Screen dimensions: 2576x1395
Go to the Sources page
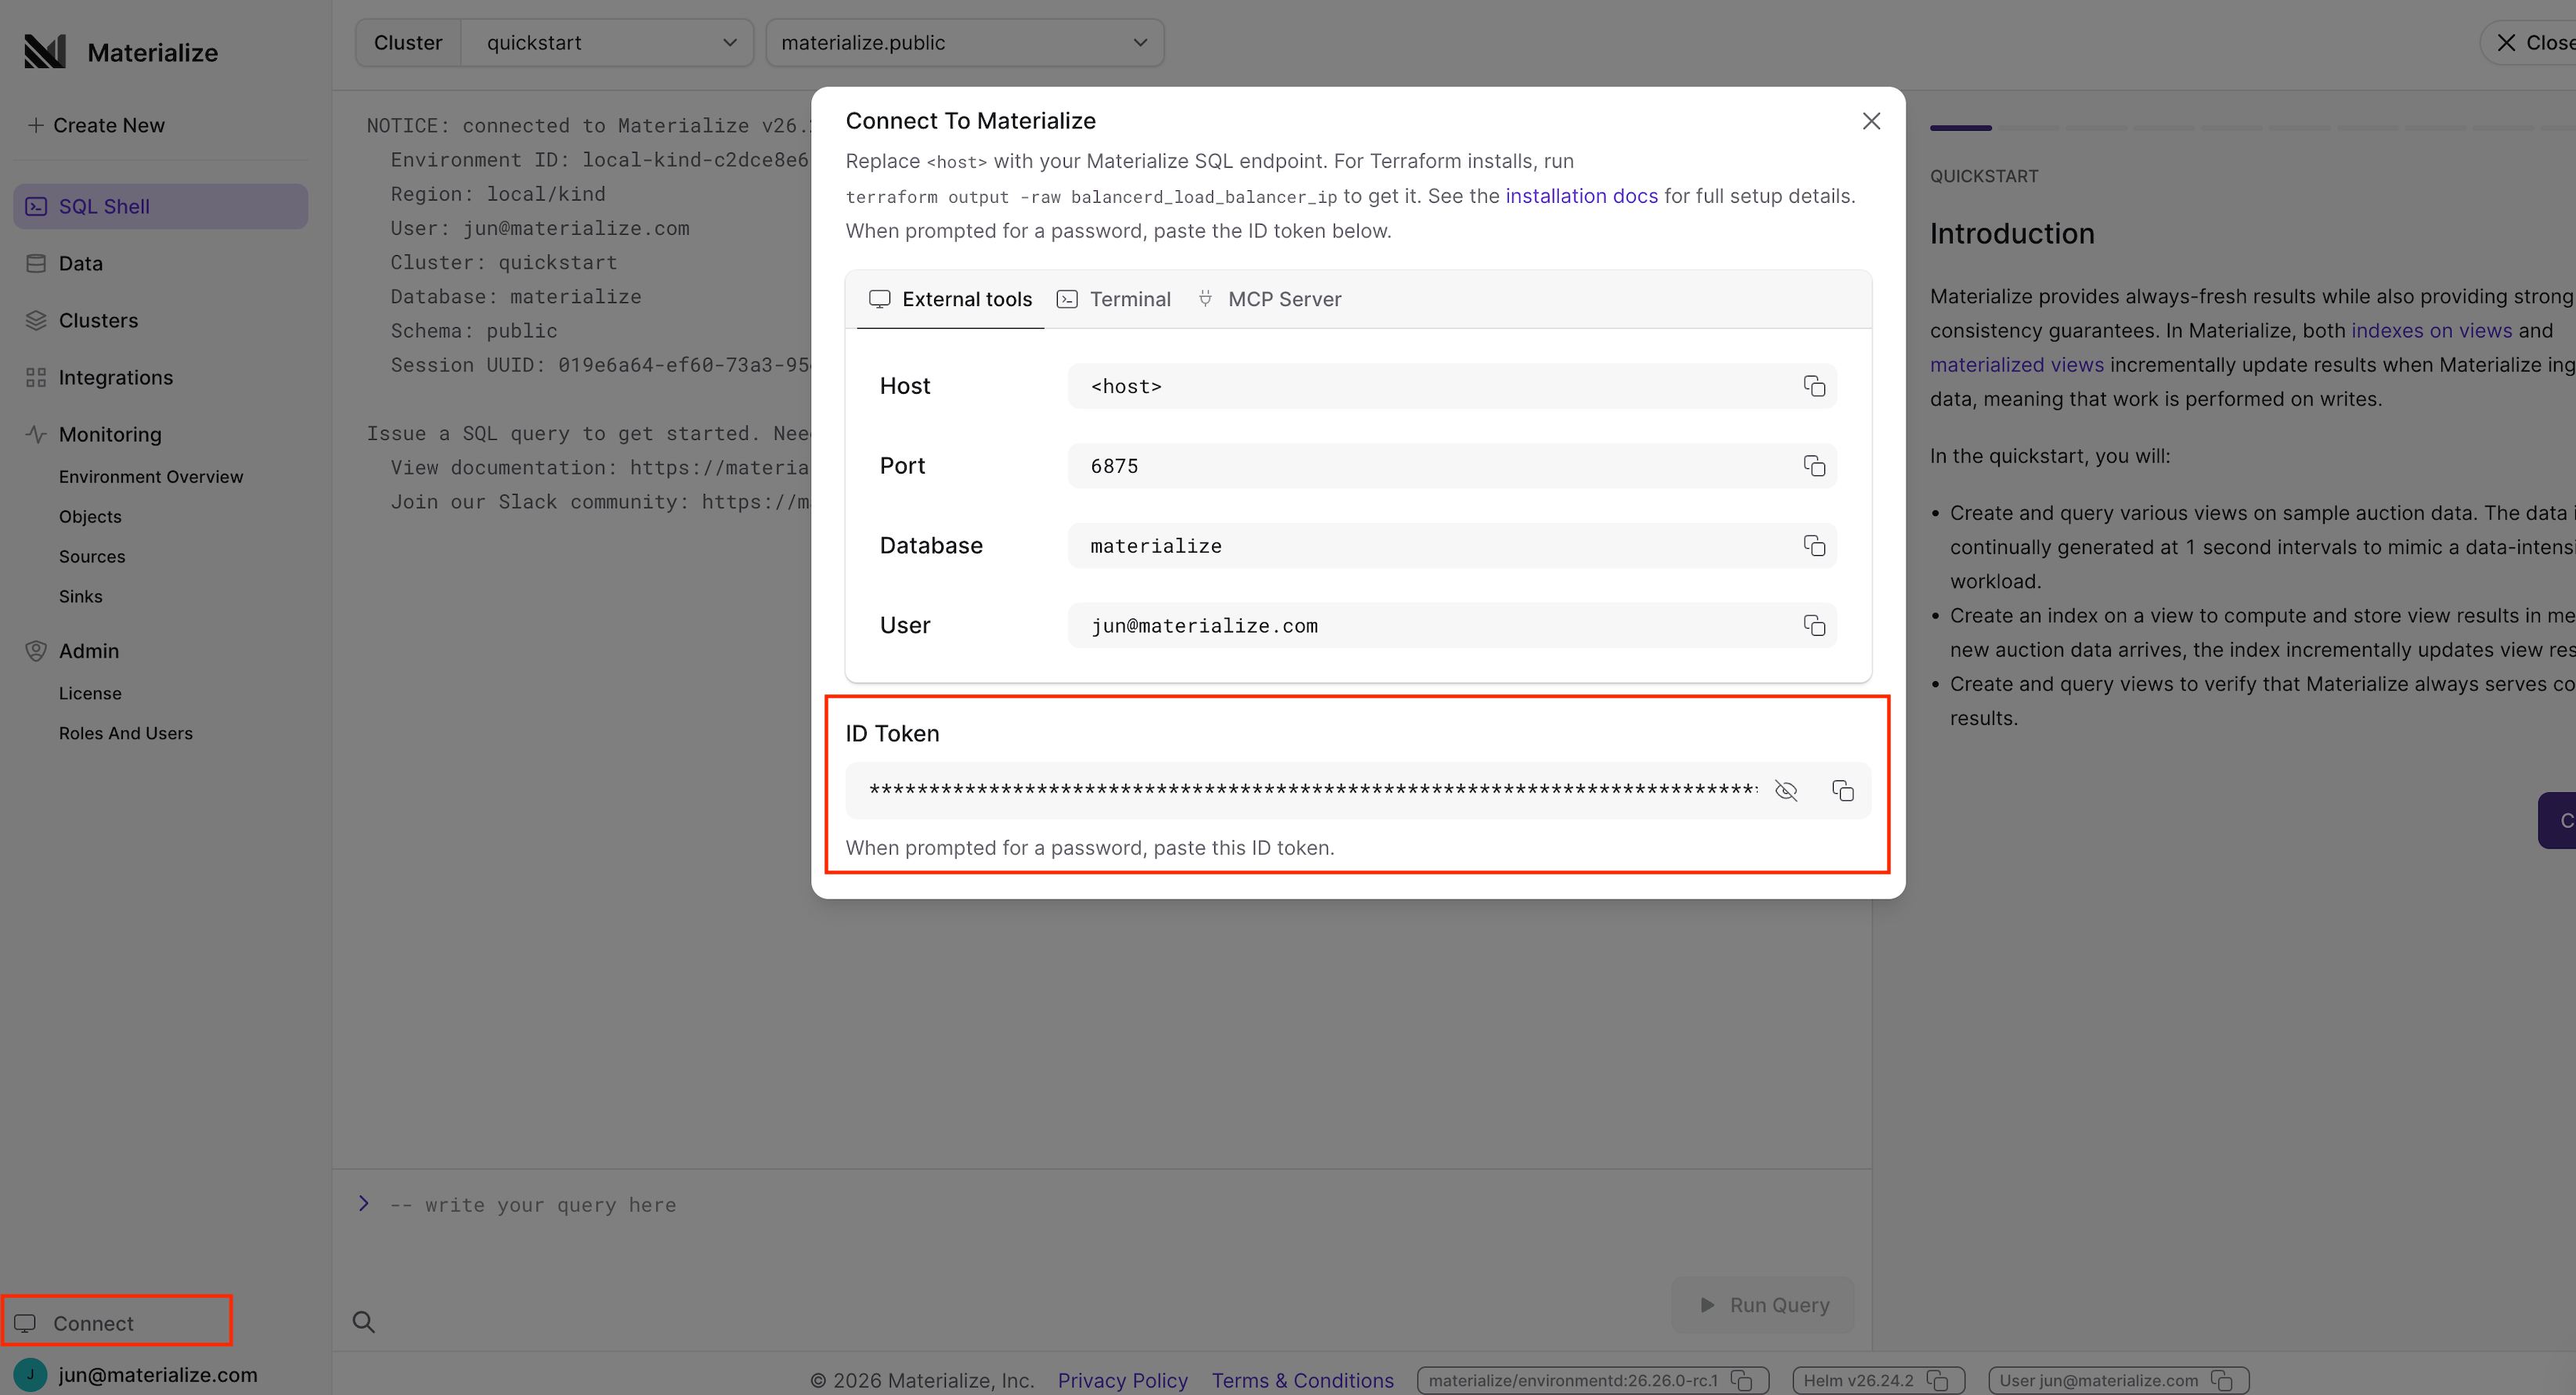point(92,557)
